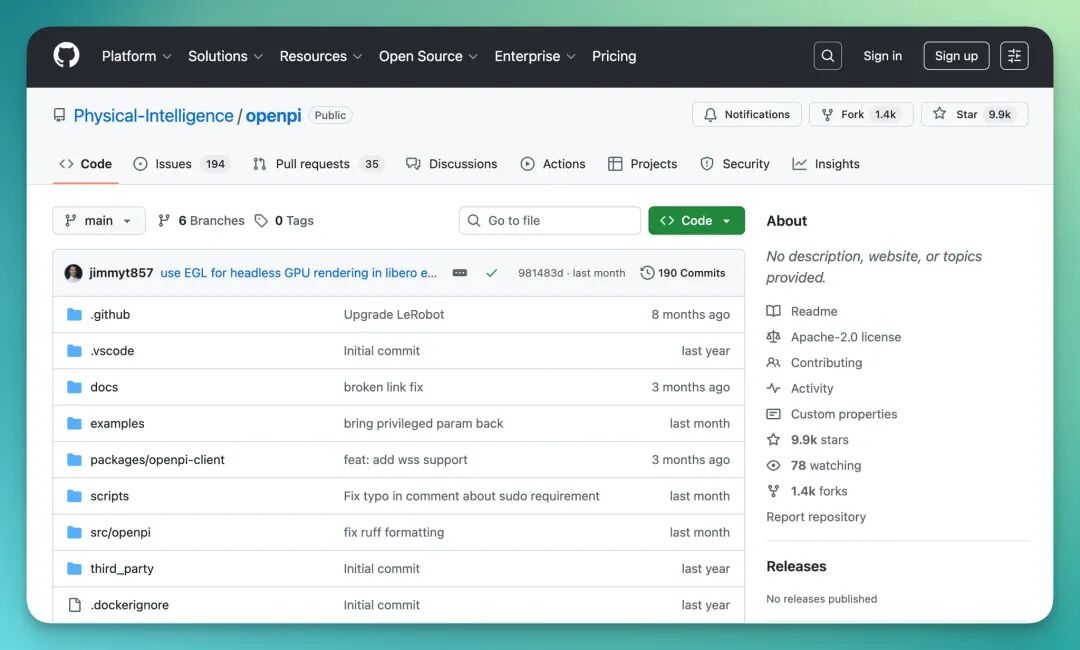Screen dimensions: 1080x650
Task: Click jimmyt857's avatar thumbnail
Action: pos(73,273)
